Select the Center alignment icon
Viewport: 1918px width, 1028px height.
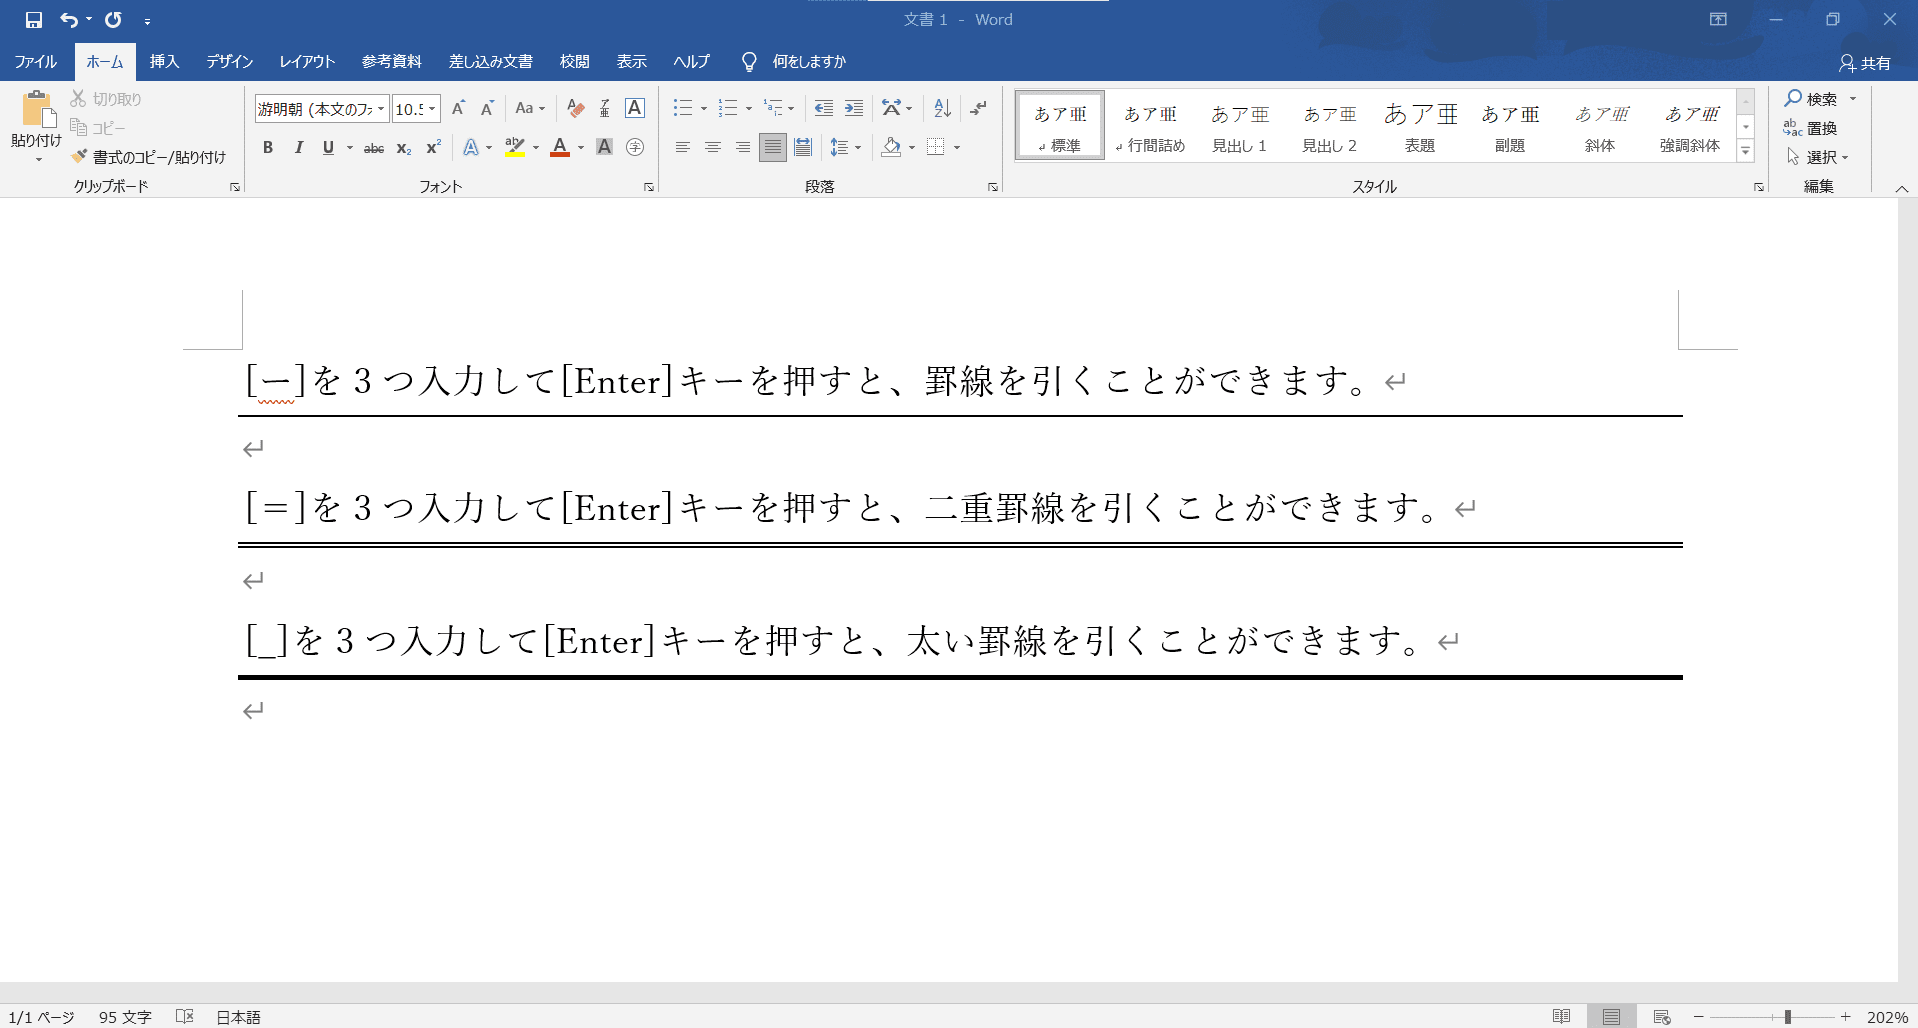coord(713,148)
